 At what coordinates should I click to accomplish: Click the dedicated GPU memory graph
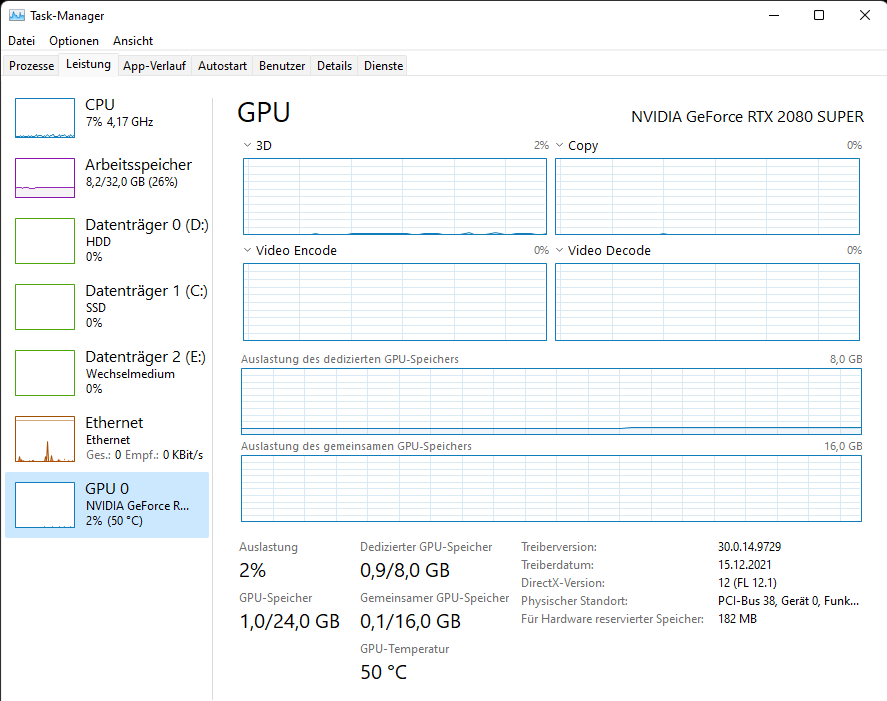click(552, 401)
